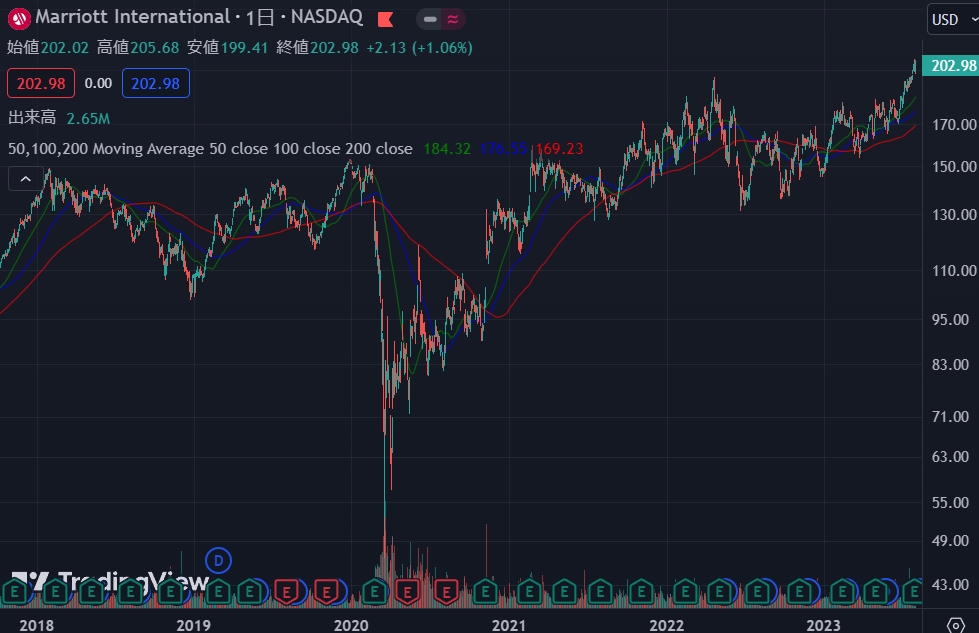The width and height of the screenshot is (979, 633).
Task: Open the USD currency dropdown
Action: pyautogui.click(x=953, y=19)
